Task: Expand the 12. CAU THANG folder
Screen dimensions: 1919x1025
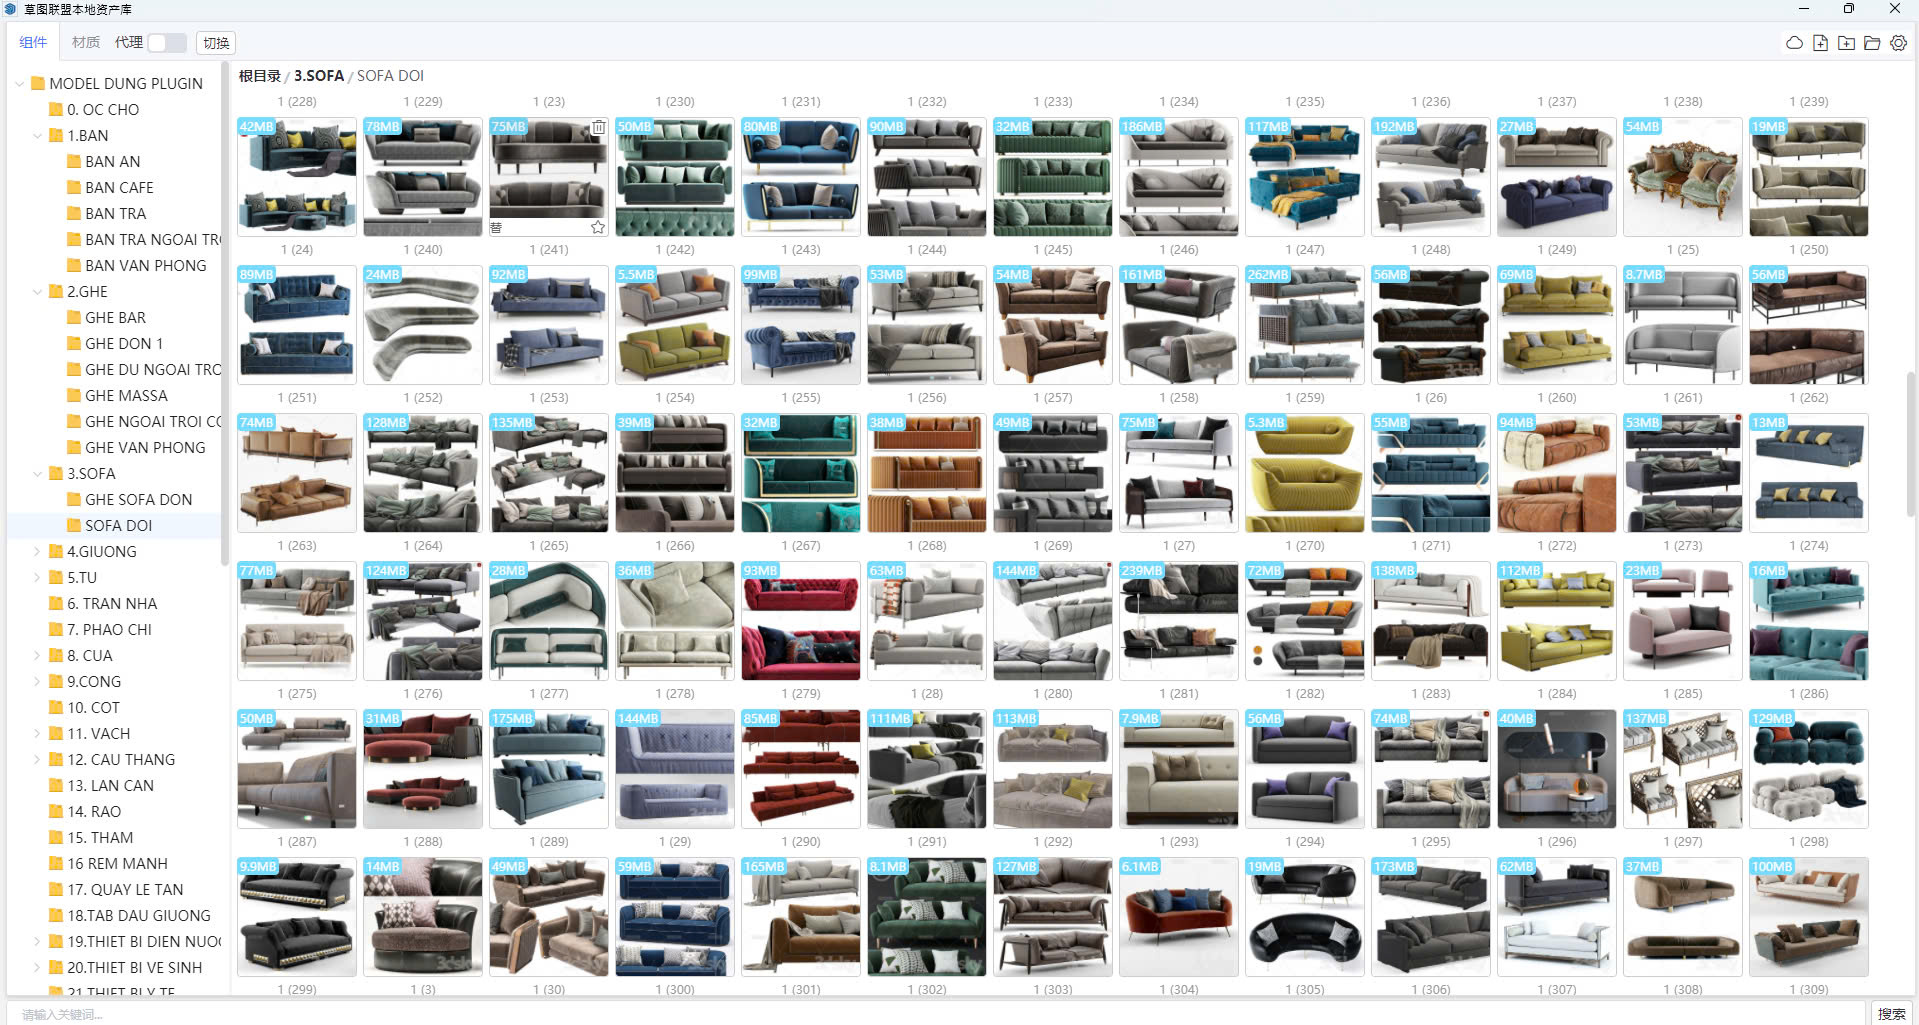Action: click(x=38, y=760)
